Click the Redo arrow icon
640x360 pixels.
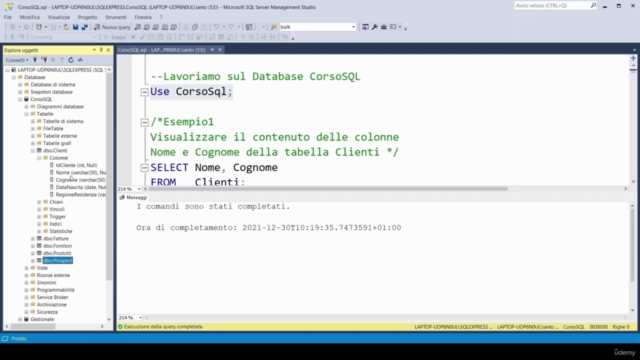[x=231, y=27]
